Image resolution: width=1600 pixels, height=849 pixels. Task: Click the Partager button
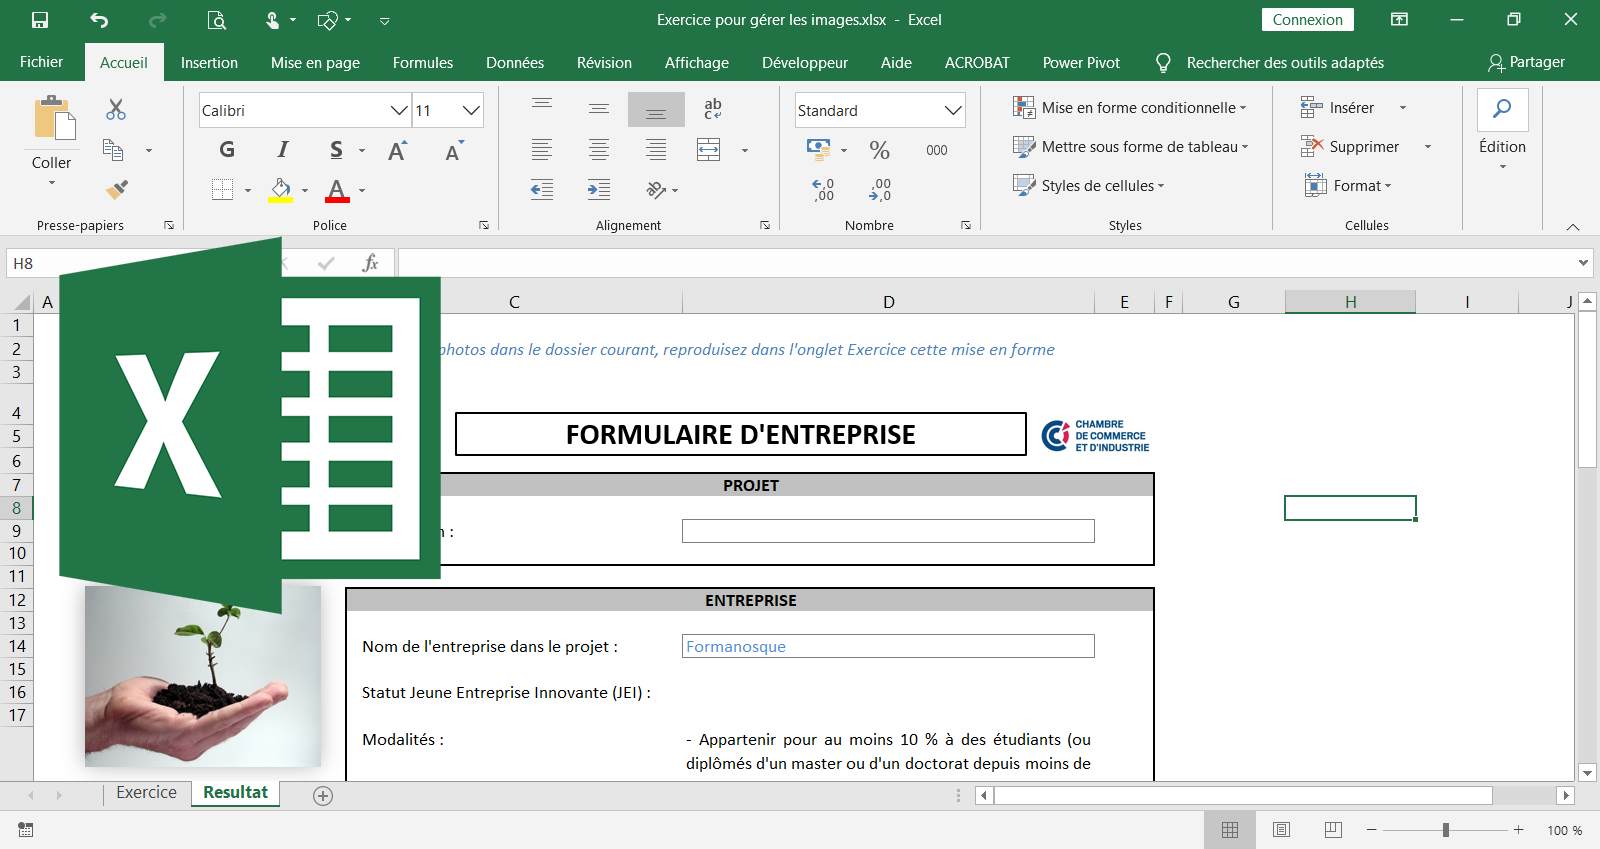(x=1526, y=62)
